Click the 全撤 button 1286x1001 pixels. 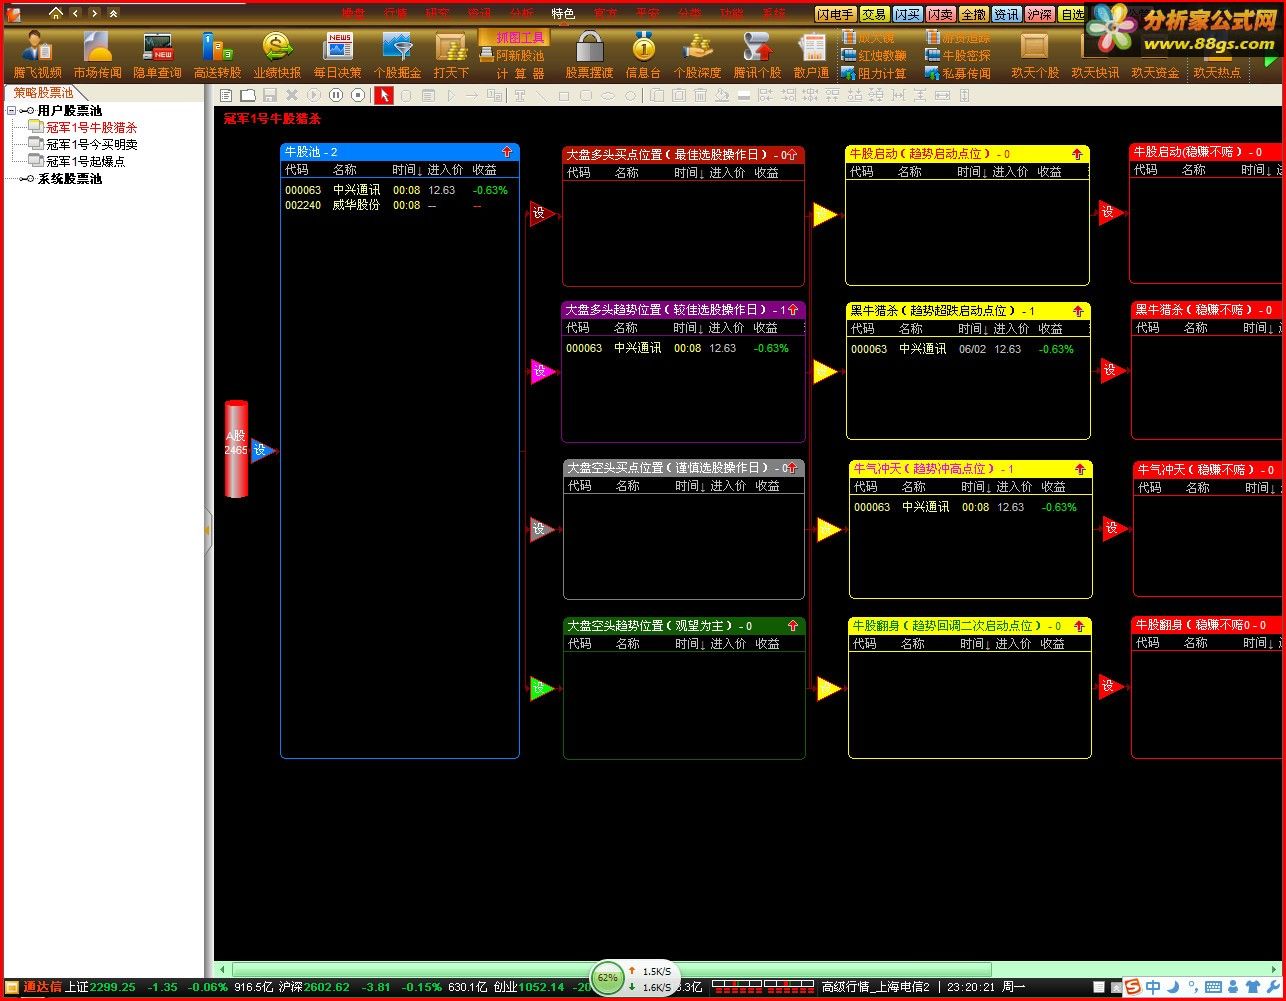coord(973,15)
